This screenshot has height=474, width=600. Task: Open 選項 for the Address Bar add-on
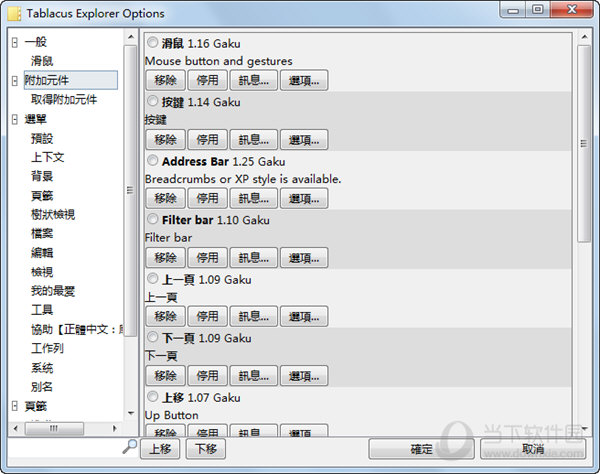point(304,198)
